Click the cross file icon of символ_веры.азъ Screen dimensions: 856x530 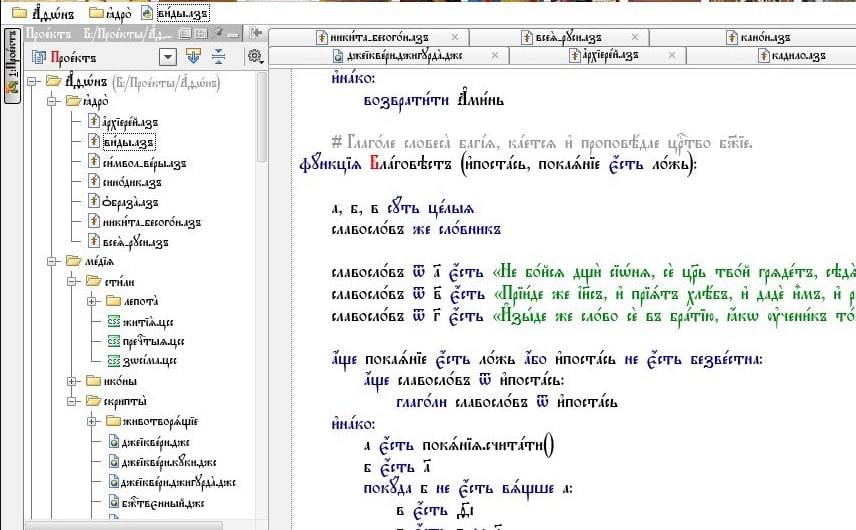[x=94, y=162]
